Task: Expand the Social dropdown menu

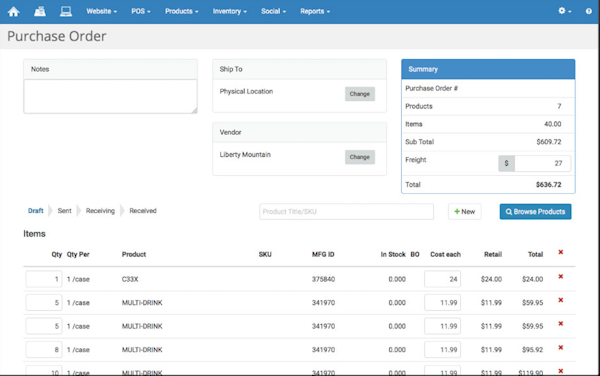Action: coord(273,11)
